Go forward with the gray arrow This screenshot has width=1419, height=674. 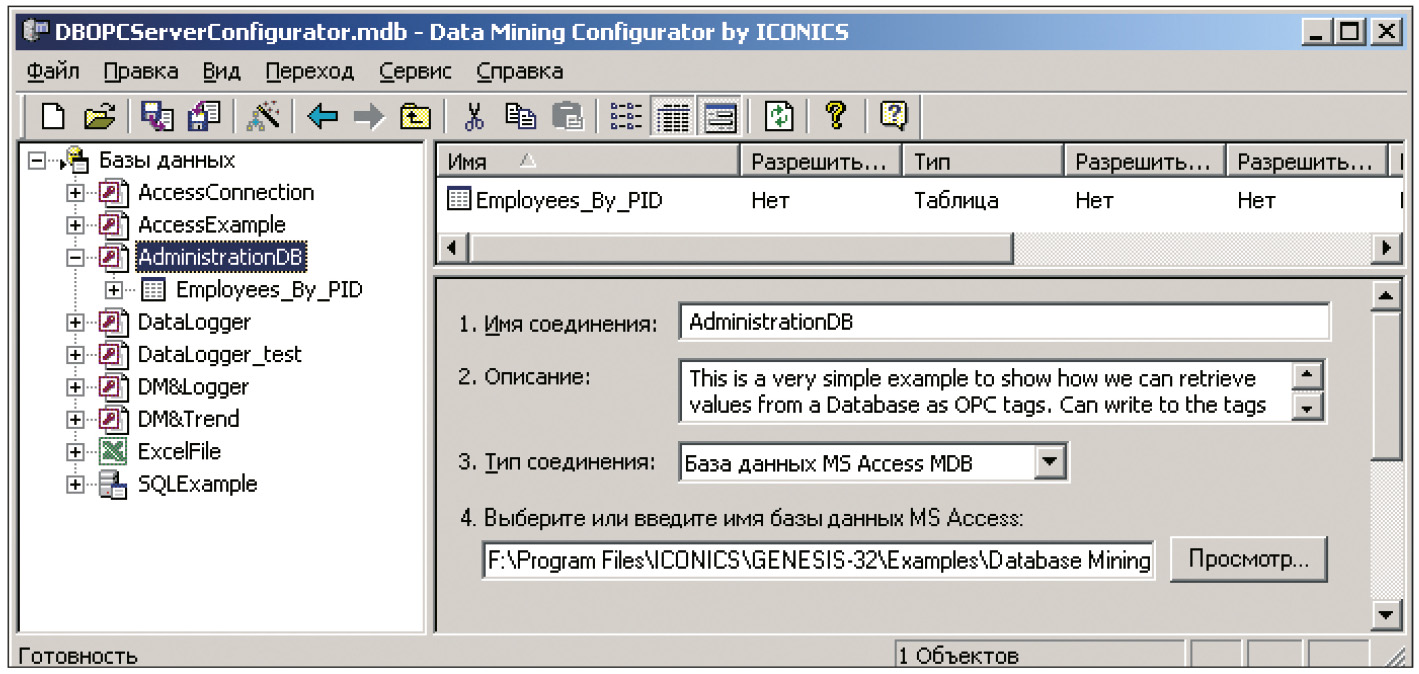click(x=368, y=117)
